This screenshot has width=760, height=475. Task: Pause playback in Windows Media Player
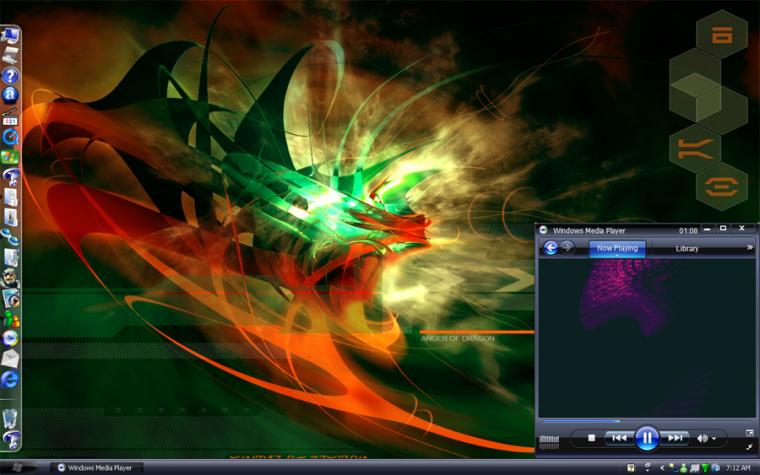point(647,437)
